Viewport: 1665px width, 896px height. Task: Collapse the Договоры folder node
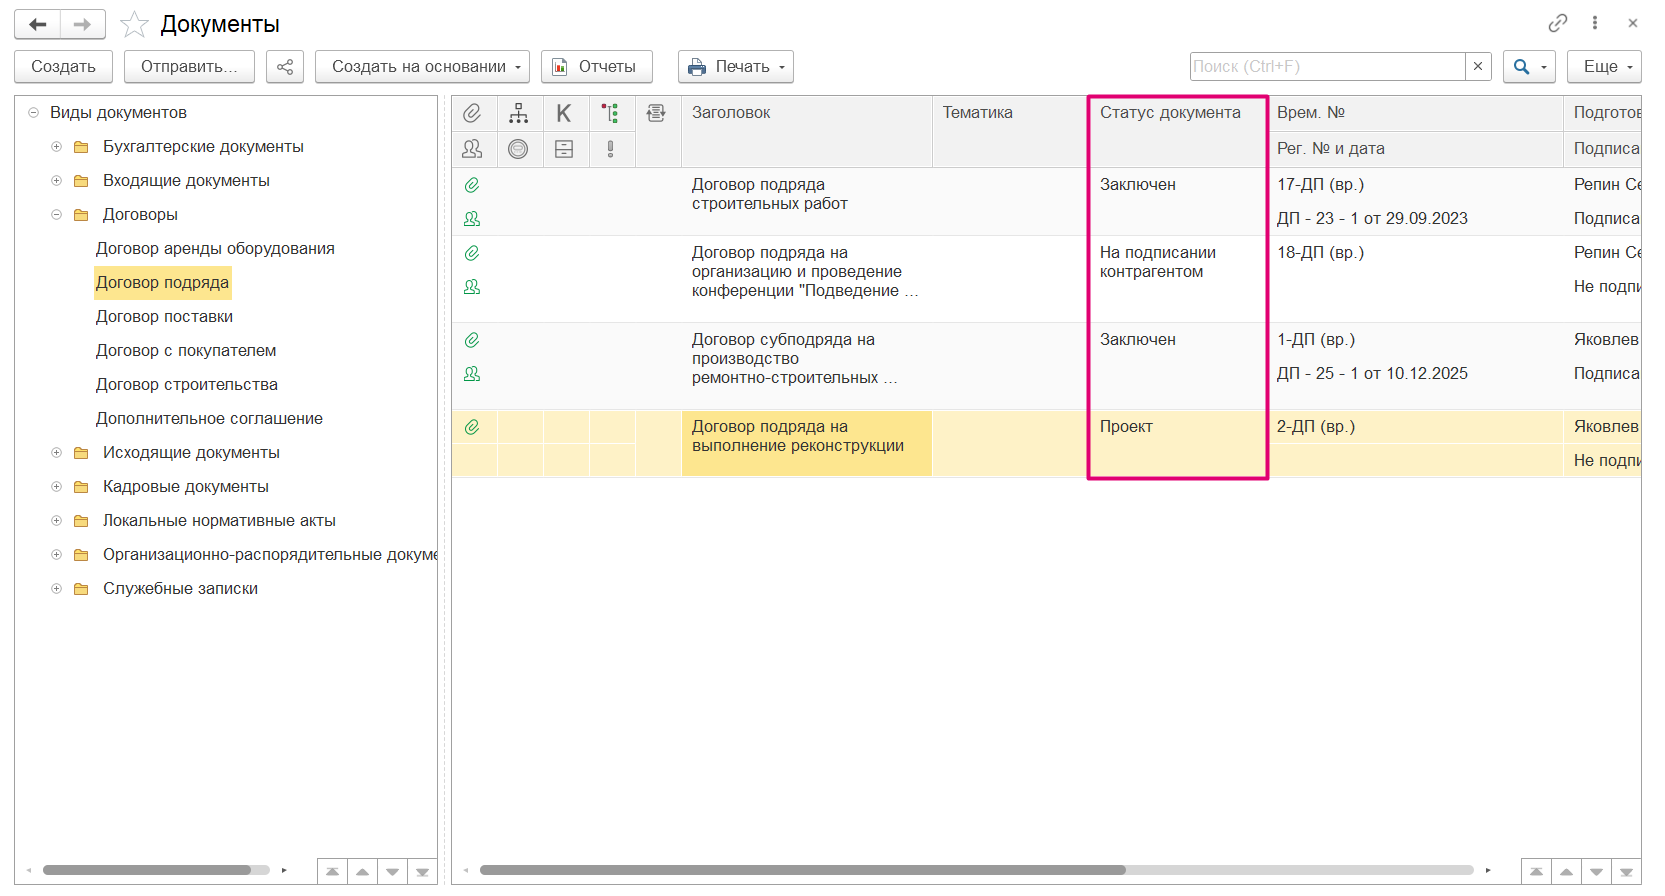(57, 215)
